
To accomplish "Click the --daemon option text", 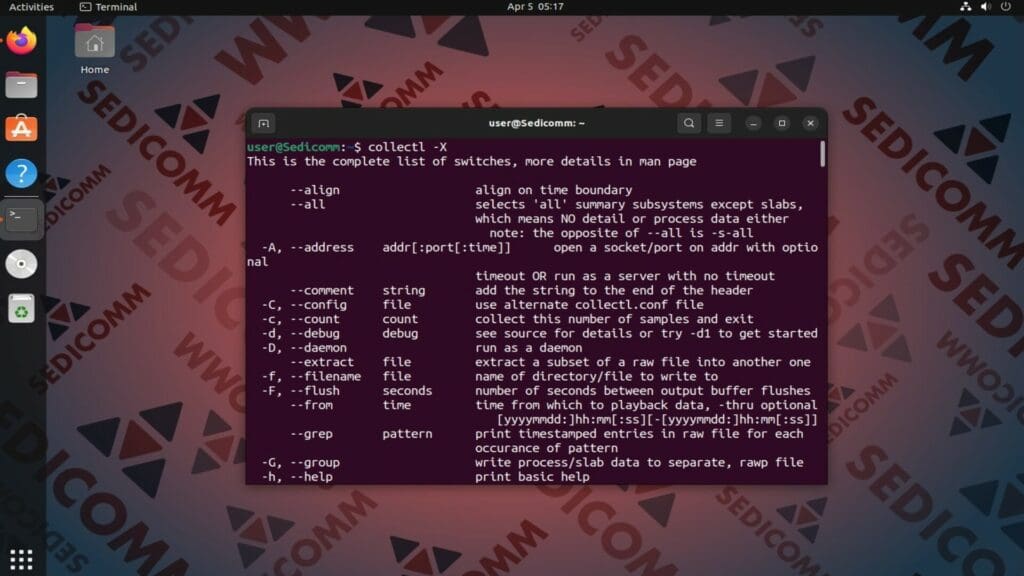I will pos(318,347).
